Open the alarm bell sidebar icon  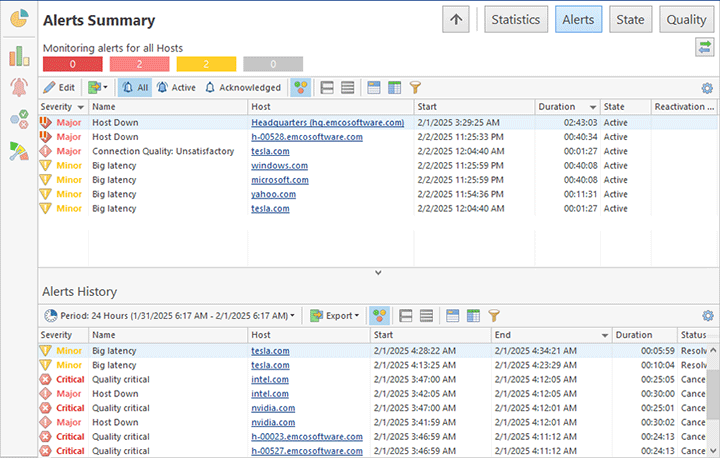[x=18, y=87]
